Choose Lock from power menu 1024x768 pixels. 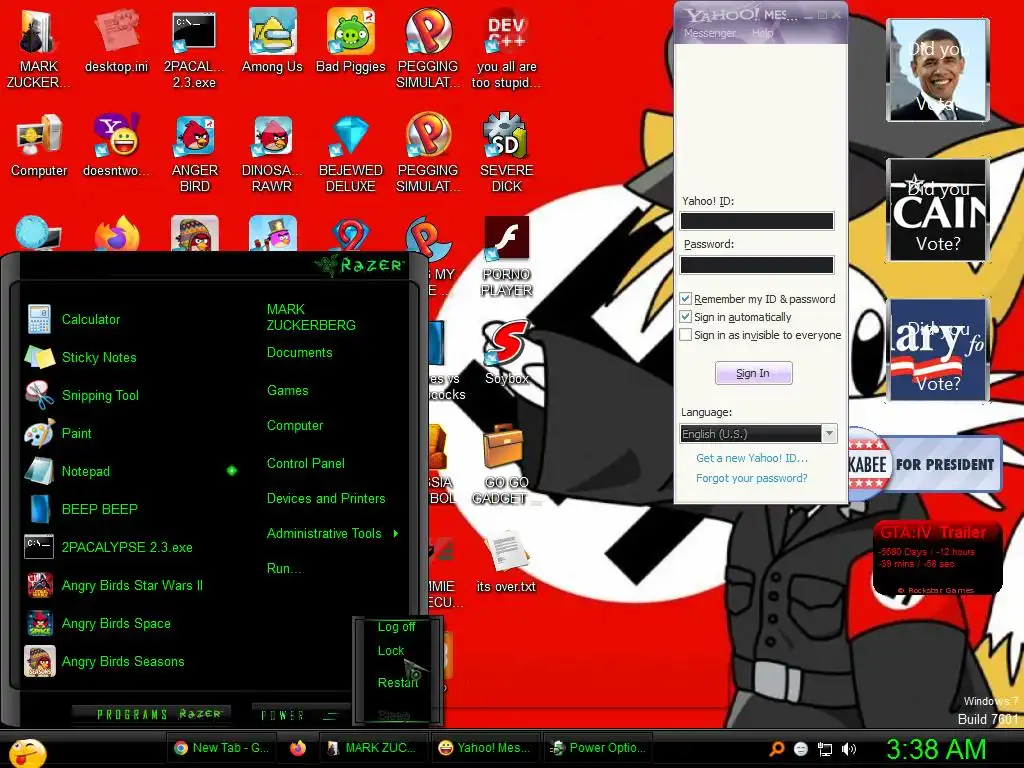[391, 651]
